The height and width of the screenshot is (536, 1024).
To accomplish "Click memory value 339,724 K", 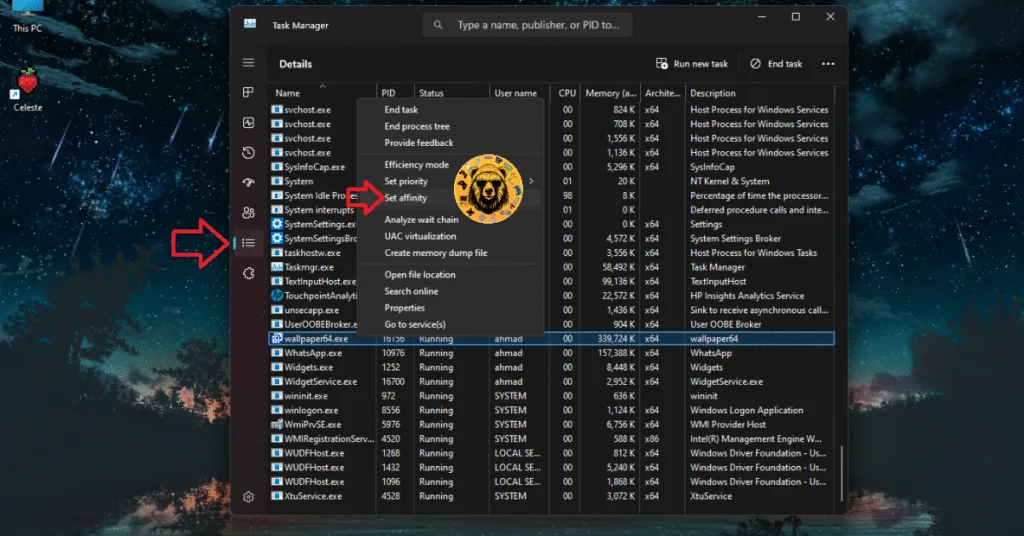I will (616, 338).
